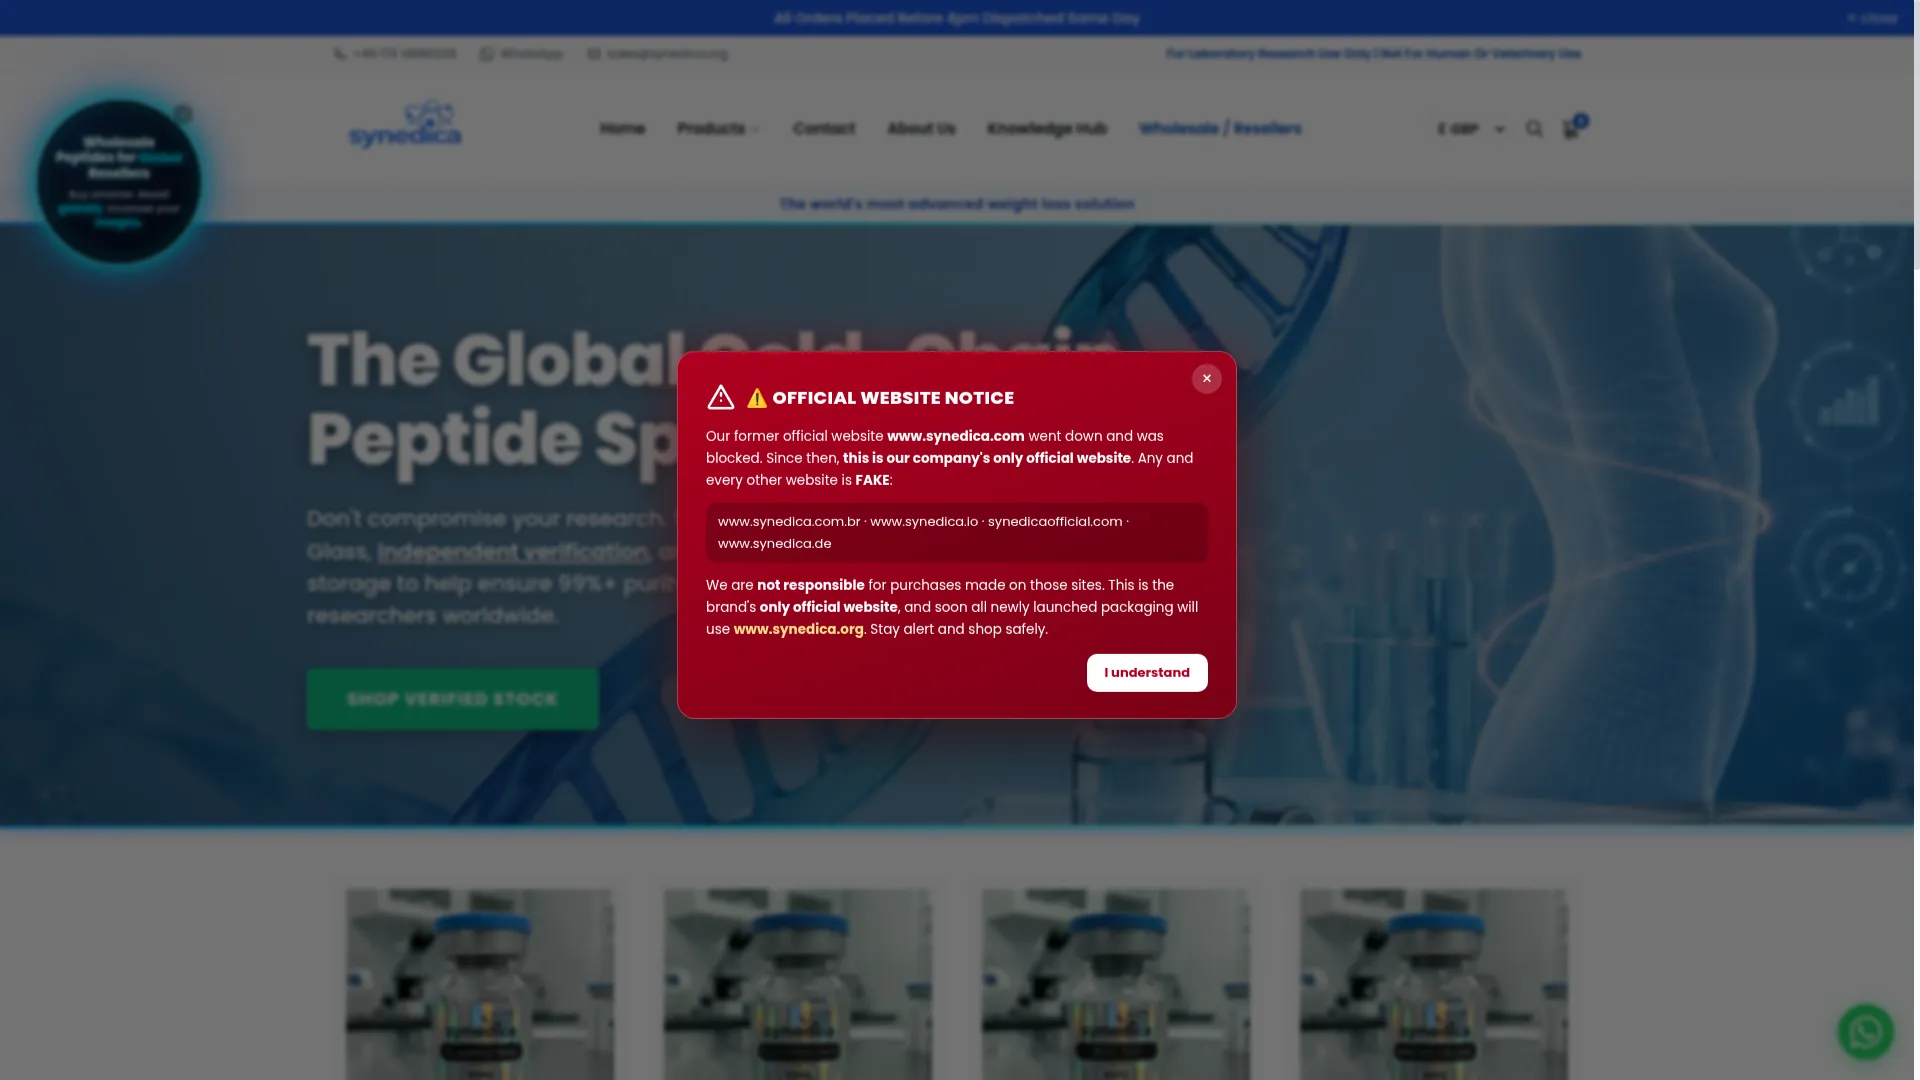Screen dimensions: 1920x1080
Task: Expand the Products menu
Action: 718,129
